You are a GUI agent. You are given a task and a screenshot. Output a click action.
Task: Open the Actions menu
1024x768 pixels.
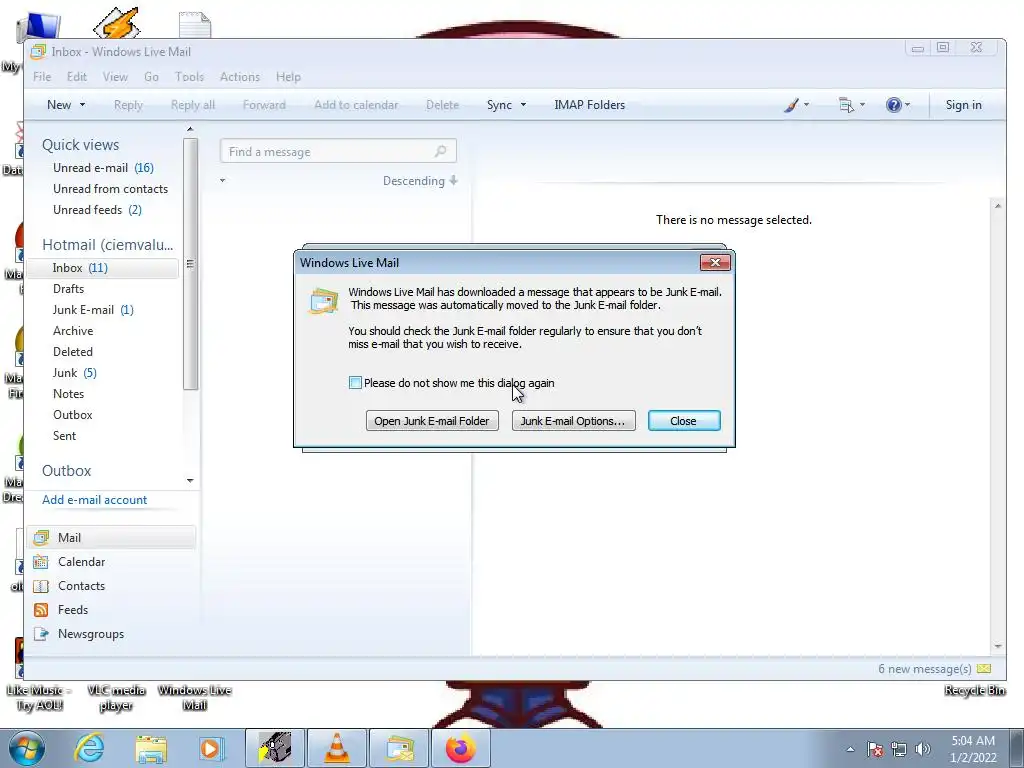tap(240, 76)
